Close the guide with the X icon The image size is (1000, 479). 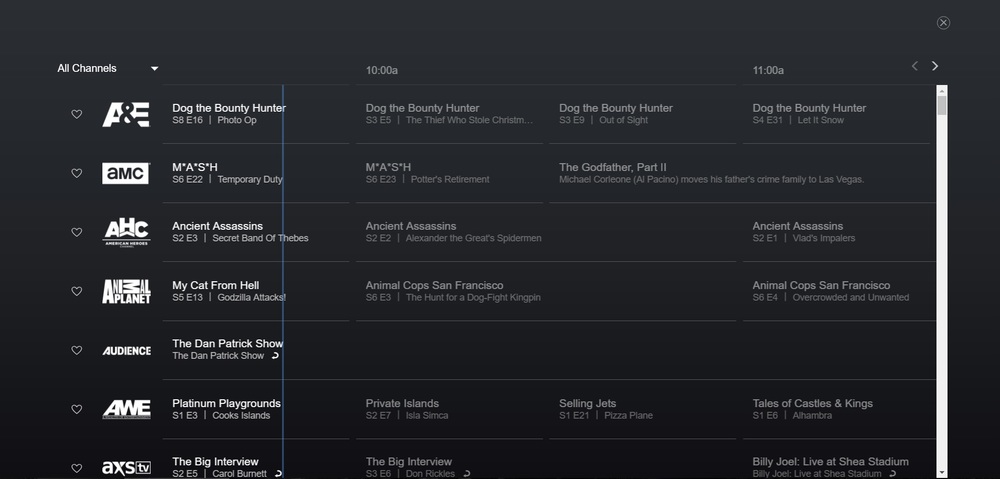coord(943,23)
